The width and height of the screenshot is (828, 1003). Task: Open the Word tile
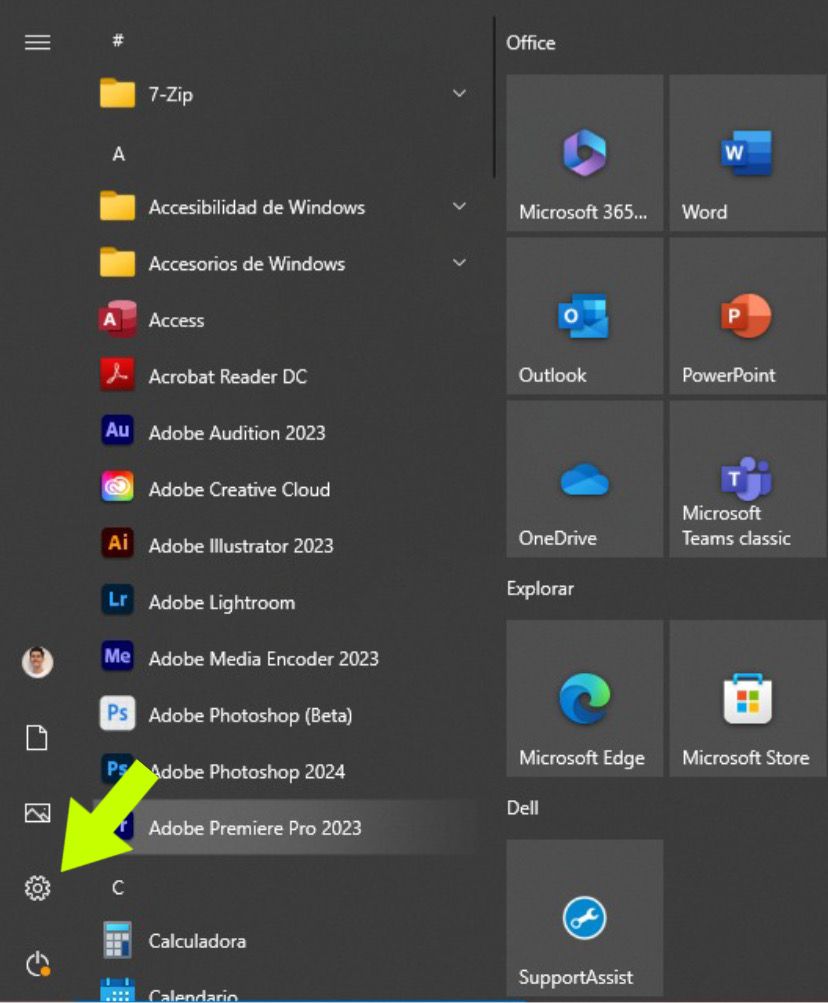pyautogui.click(x=748, y=153)
